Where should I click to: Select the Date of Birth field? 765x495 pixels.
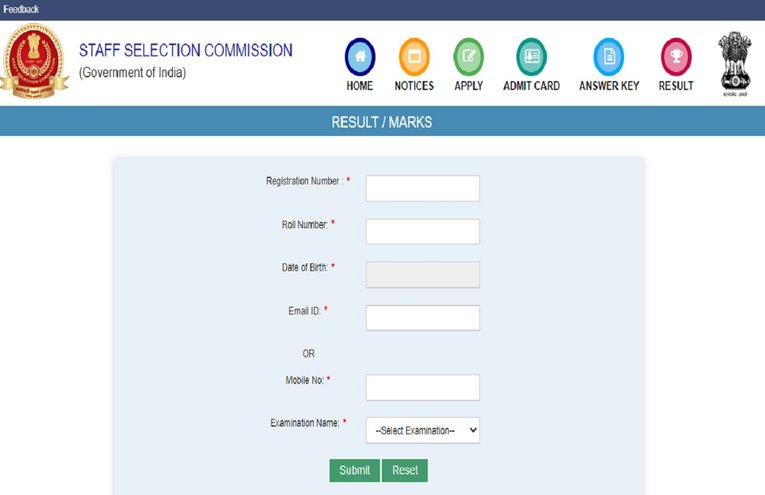click(423, 275)
